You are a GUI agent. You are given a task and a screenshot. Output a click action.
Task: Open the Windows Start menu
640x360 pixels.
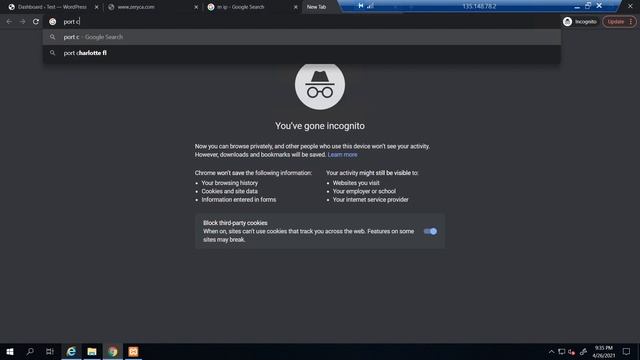click(x=10, y=351)
